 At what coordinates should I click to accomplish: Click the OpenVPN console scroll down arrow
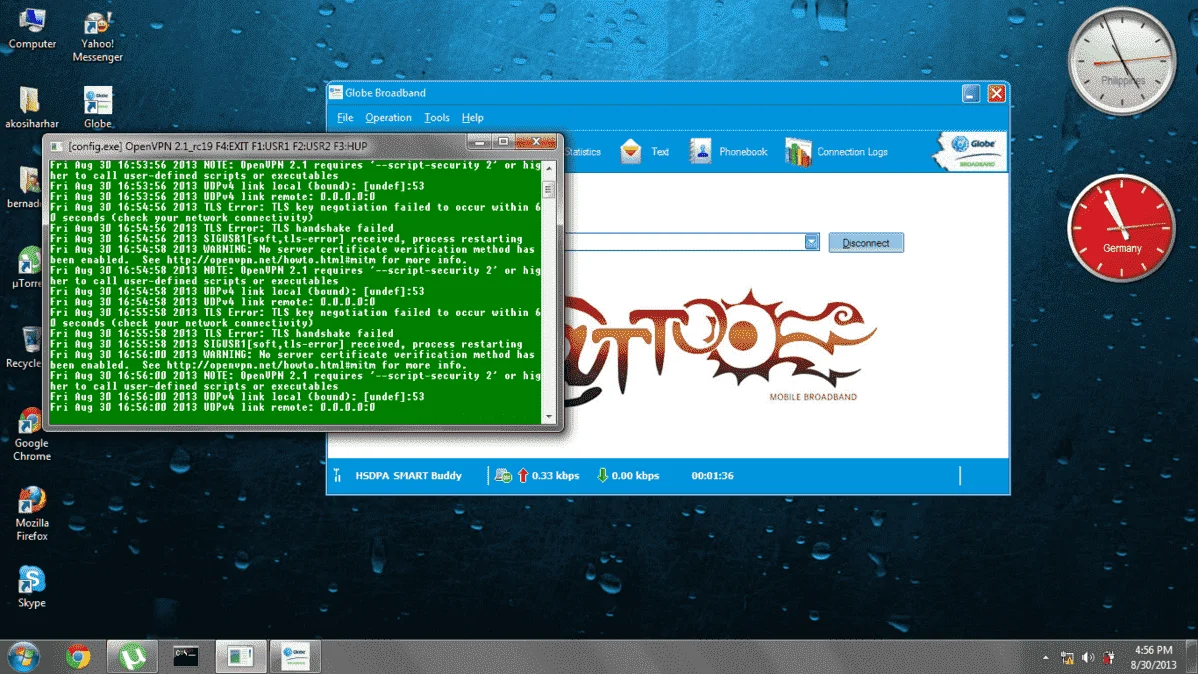pos(549,416)
